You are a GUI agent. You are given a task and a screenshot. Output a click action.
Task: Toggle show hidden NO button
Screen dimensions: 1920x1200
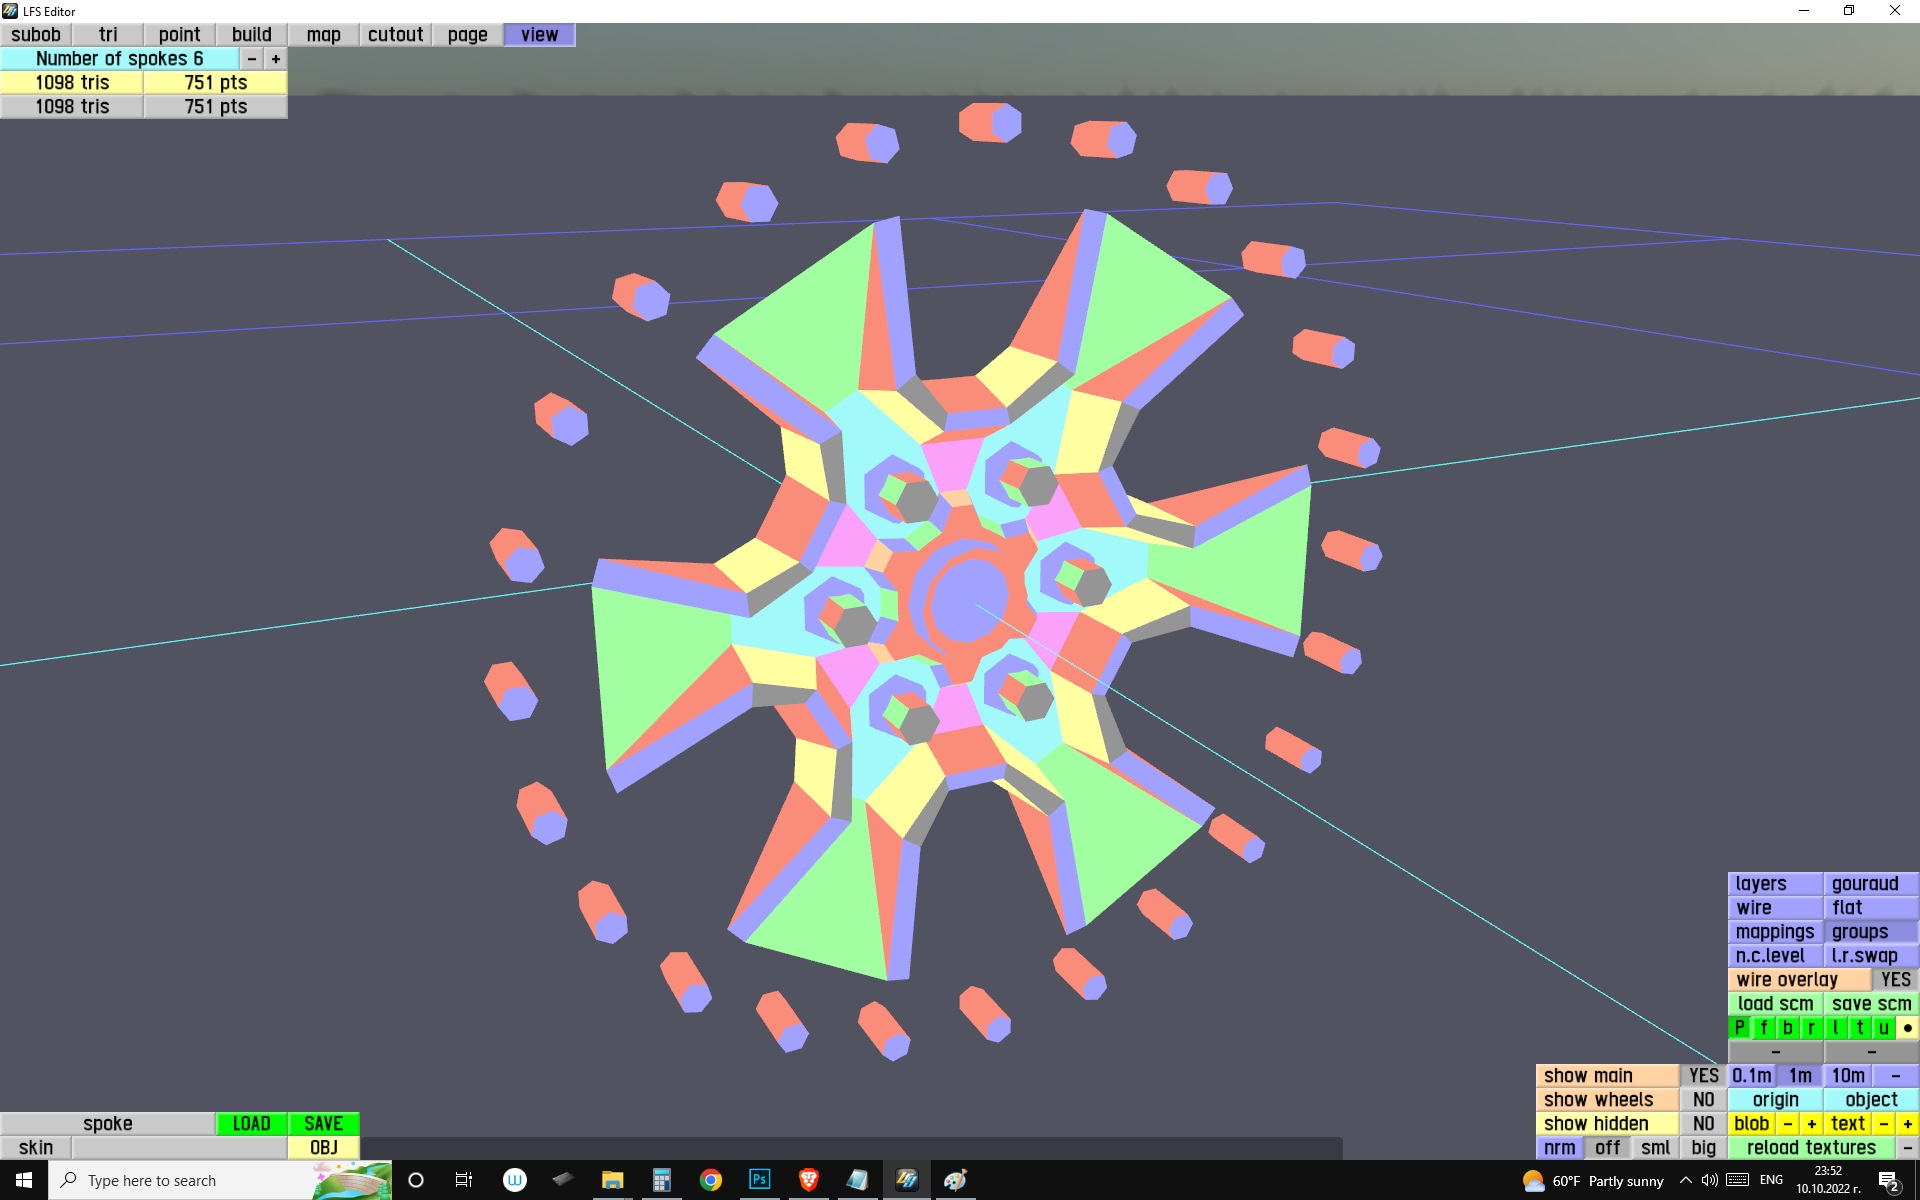[x=1703, y=1124]
